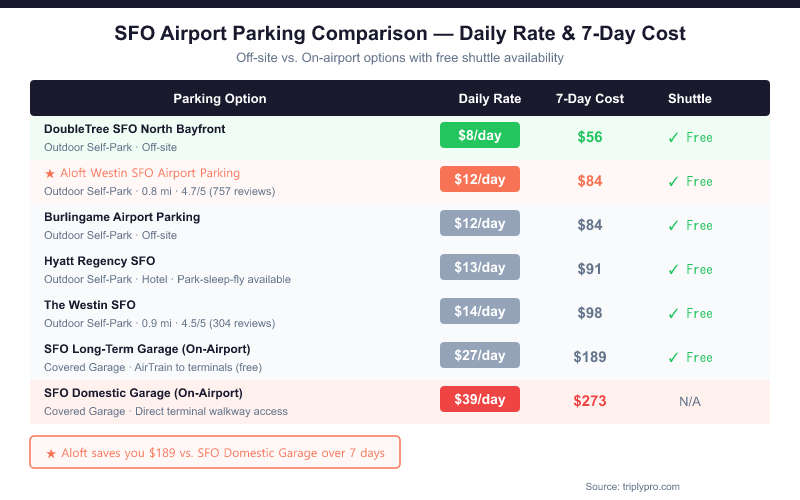Click the star icon beside Aloft Westin

(x=50, y=173)
